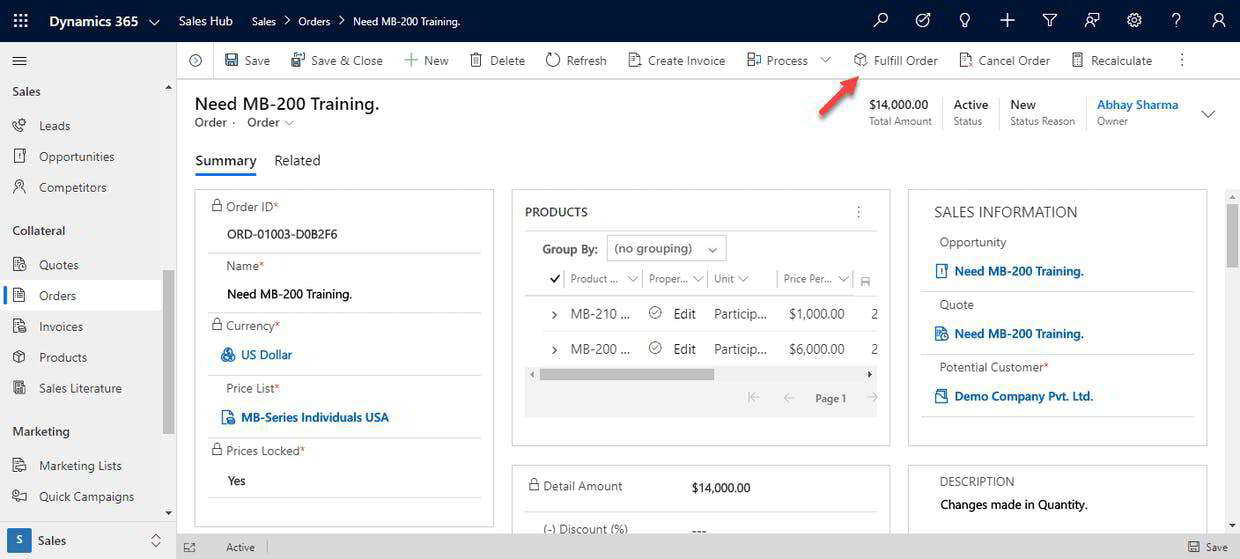The image size is (1240, 559).
Task: Open the Products grid more options menu
Action: [x=858, y=212]
